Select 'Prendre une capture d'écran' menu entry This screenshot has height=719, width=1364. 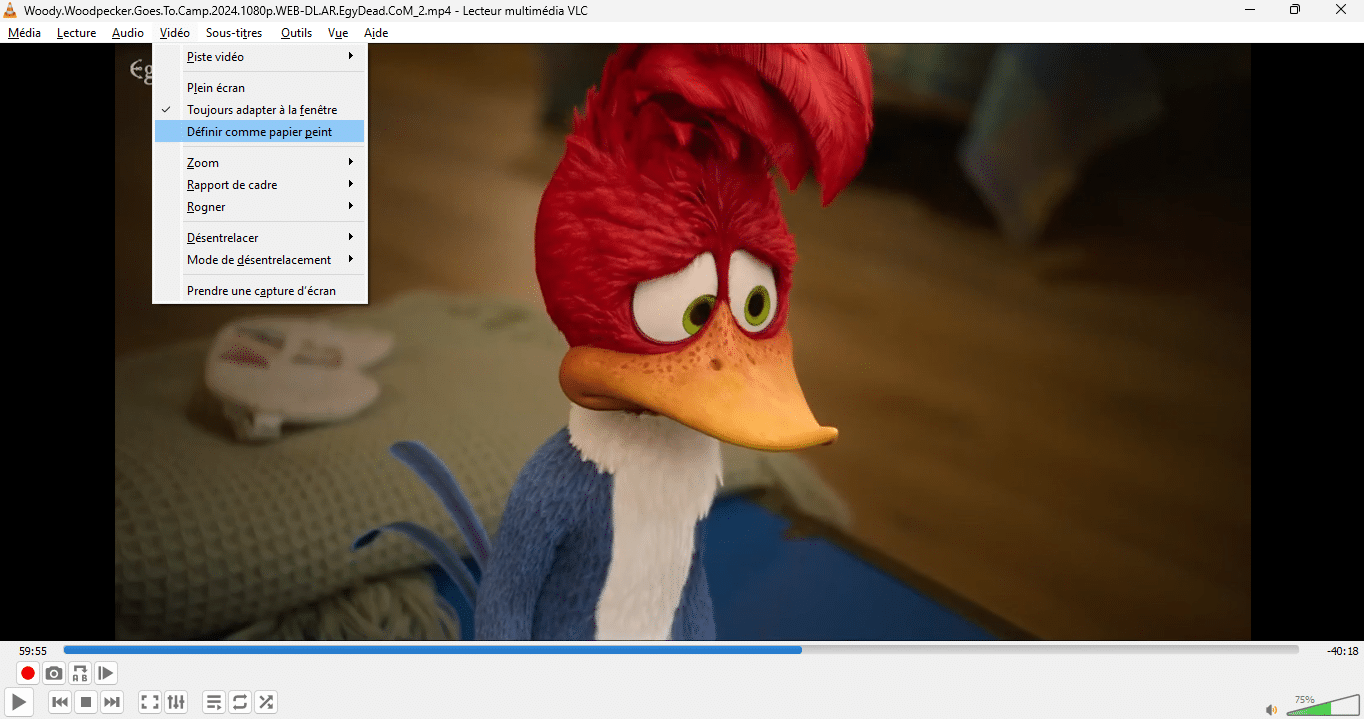(x=261, y=291)
